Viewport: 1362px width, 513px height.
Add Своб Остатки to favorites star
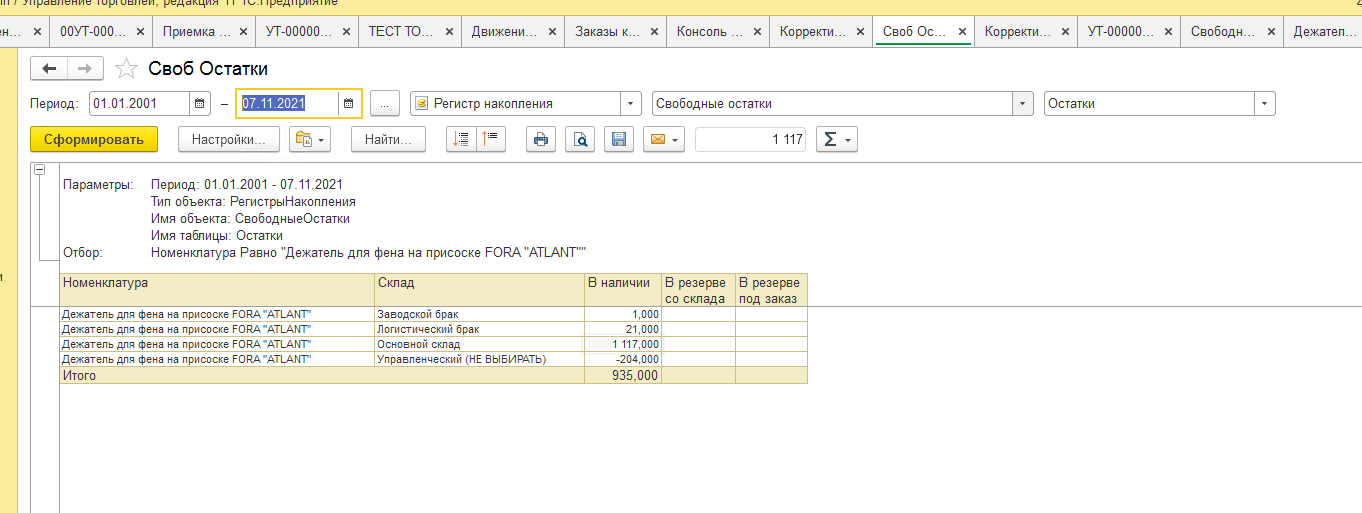(126, 69)
